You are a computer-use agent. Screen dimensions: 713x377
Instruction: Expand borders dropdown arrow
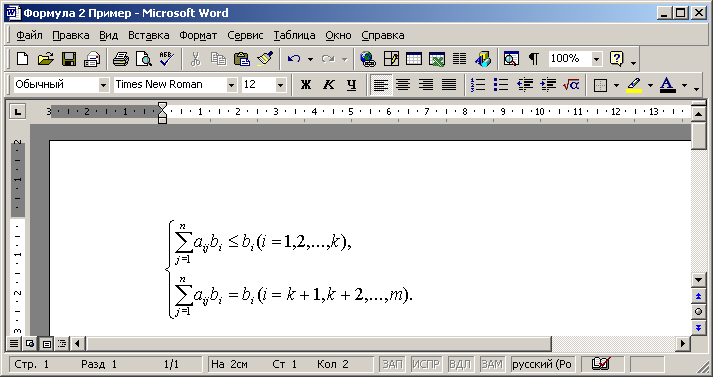click(616, 85)
